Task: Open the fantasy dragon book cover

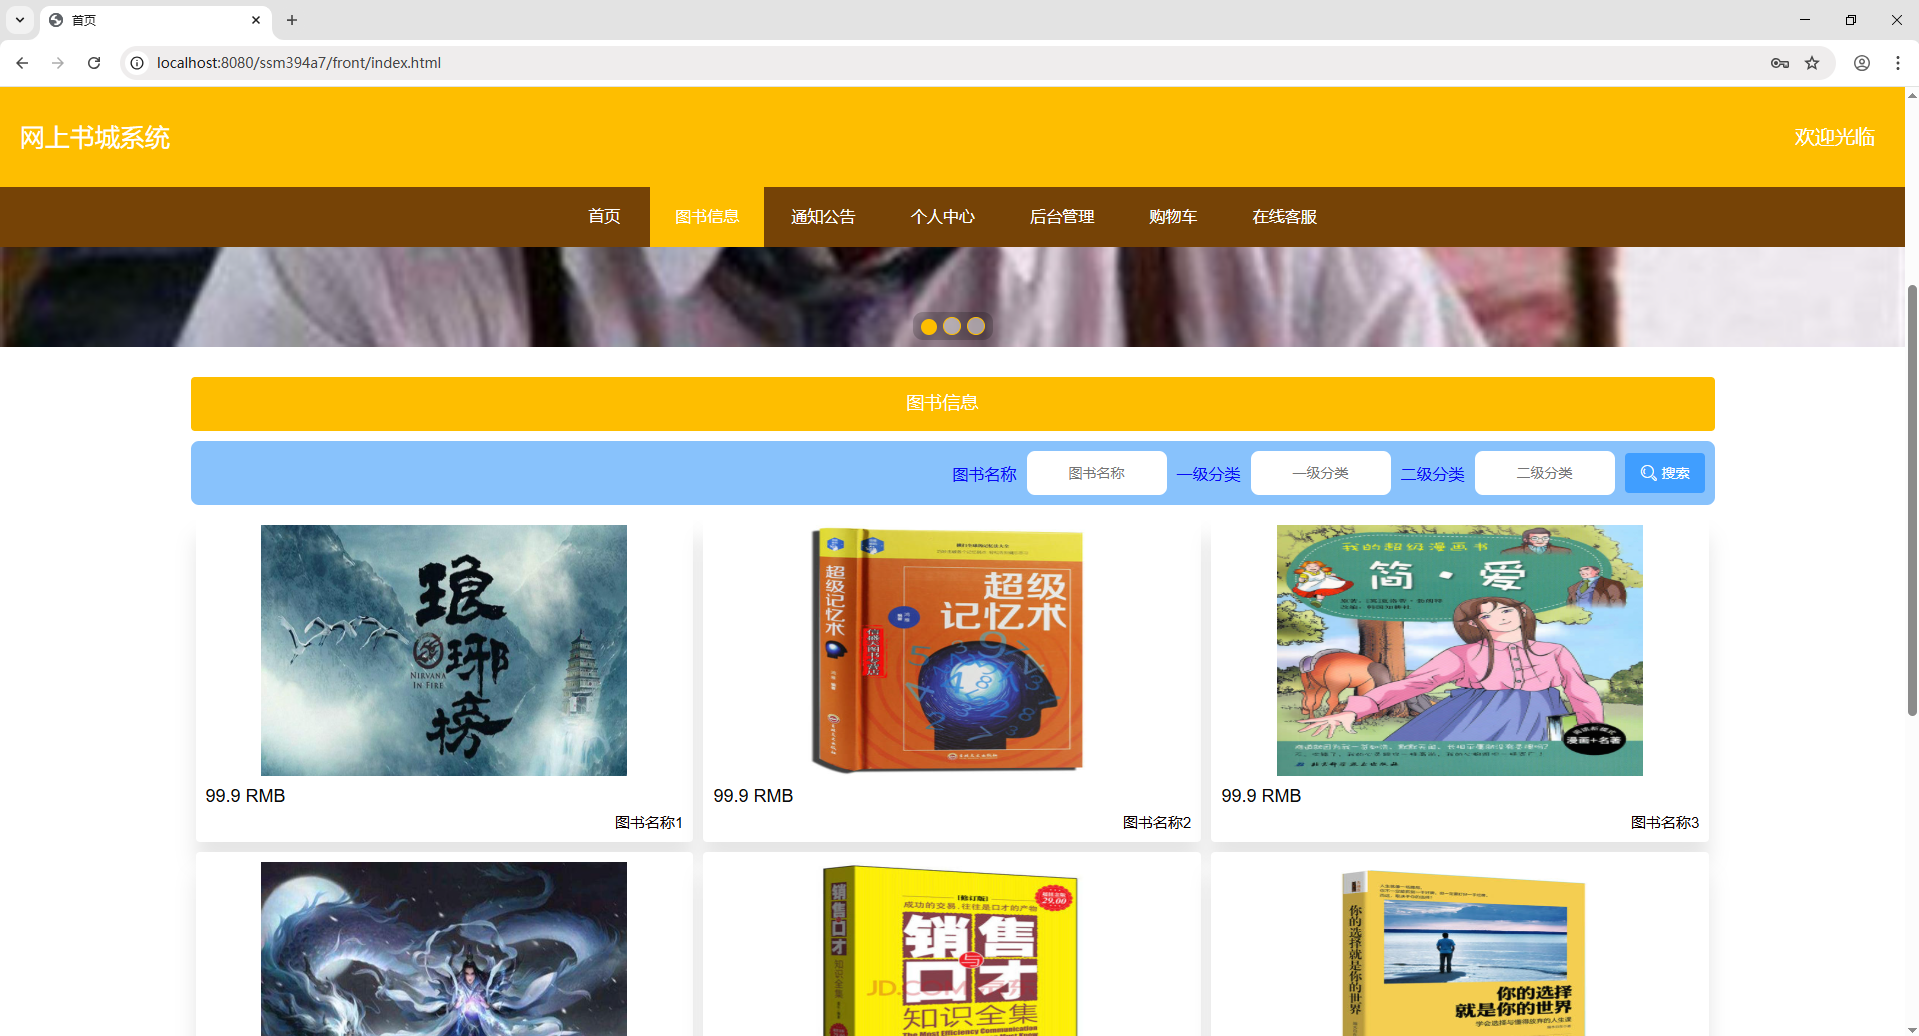Action: [444, 949]
